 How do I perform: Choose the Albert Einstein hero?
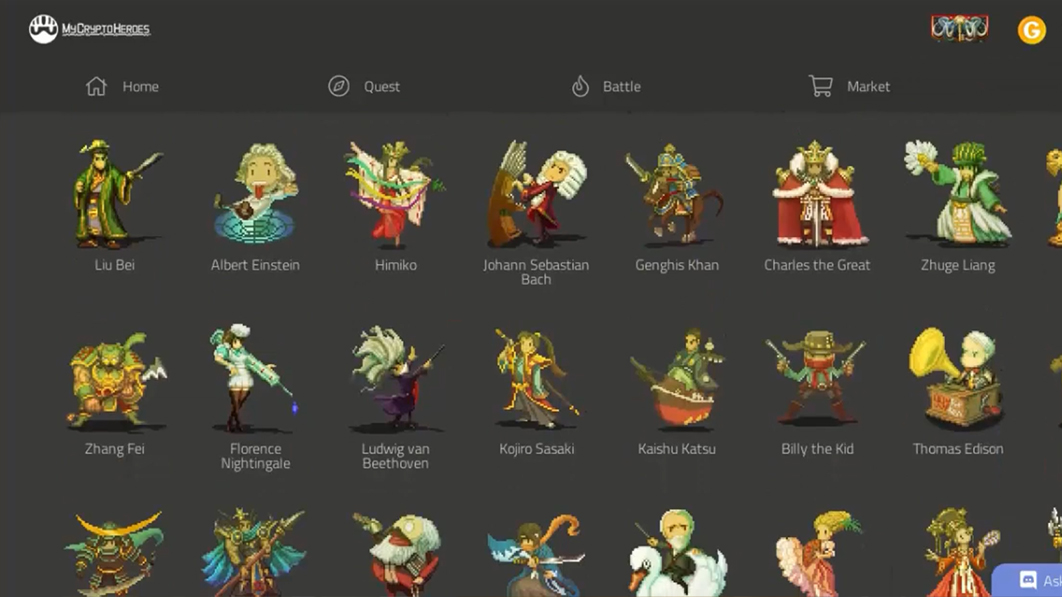(255, 195)
